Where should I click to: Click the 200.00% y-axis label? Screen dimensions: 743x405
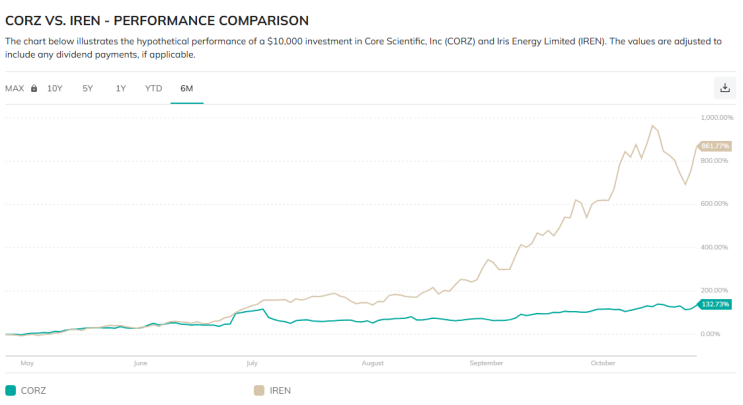(714, 290)
